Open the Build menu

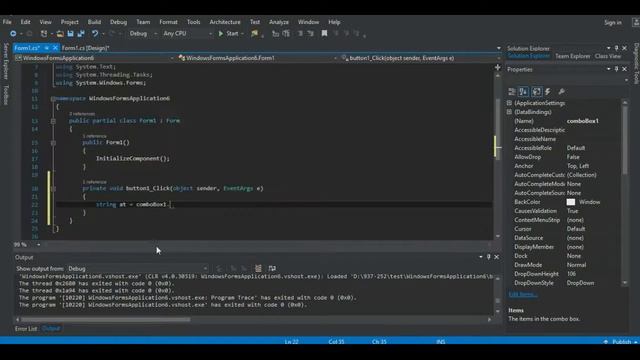(94, 22)
